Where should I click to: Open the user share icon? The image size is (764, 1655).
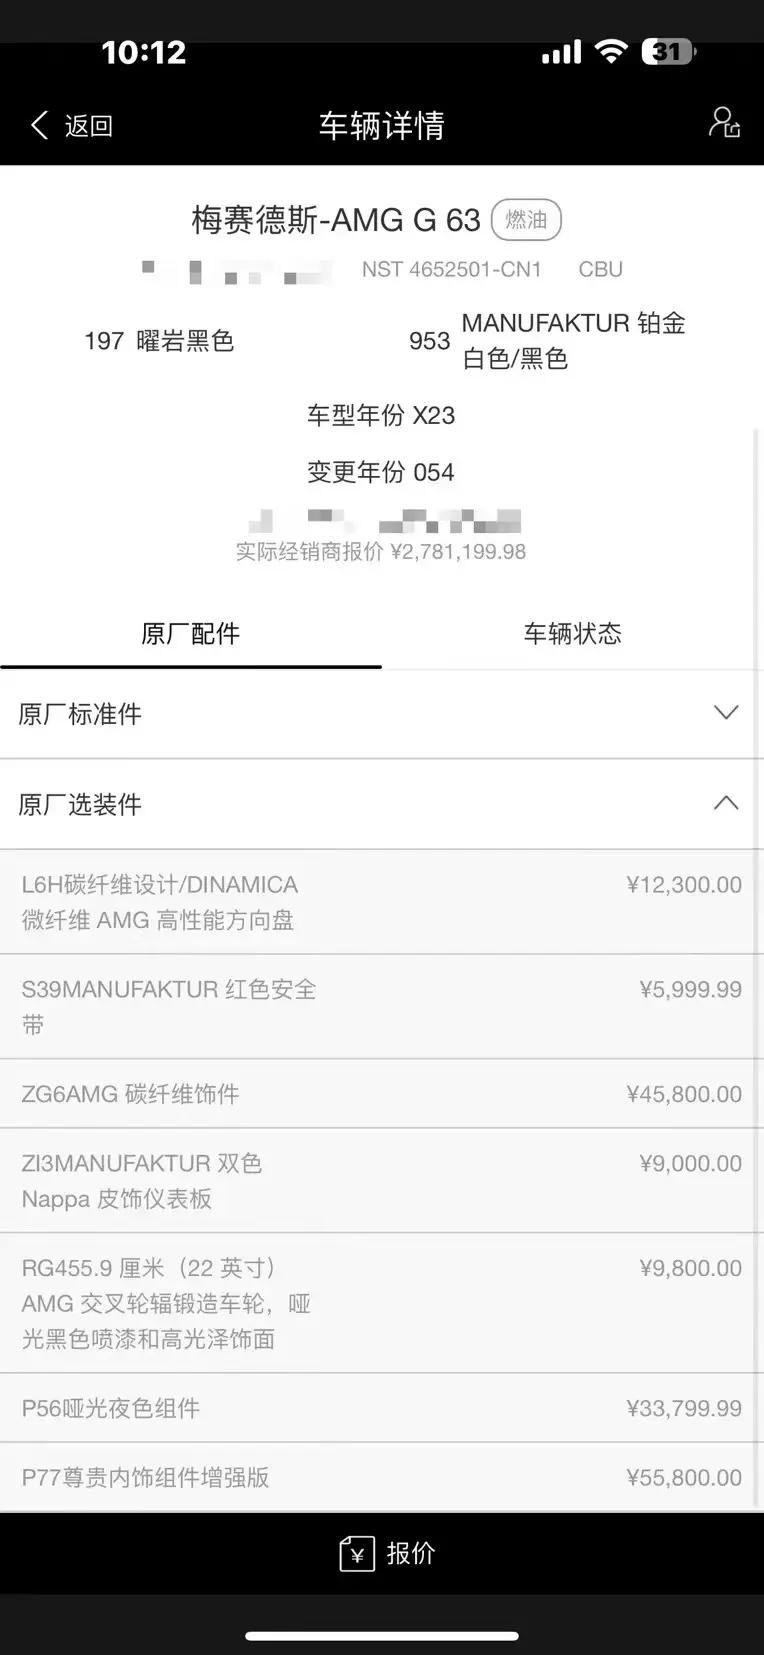pyautogui.click(x=724, y=123)
